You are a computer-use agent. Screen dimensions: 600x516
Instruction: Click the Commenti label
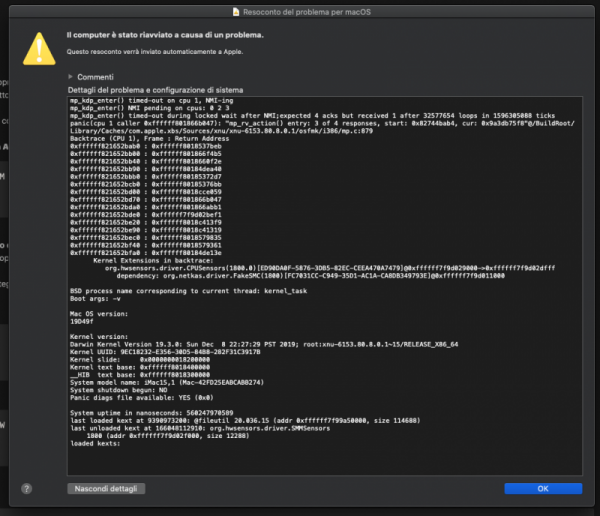coord(95,77)
